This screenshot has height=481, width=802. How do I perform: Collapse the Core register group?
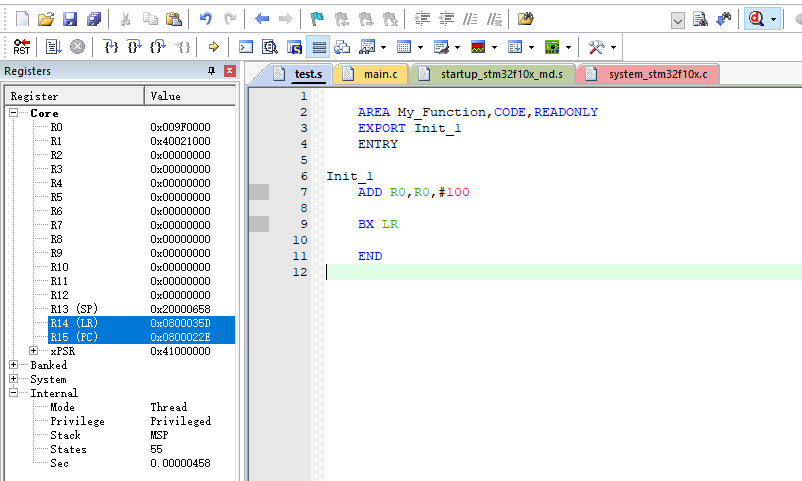coord(14,113)
